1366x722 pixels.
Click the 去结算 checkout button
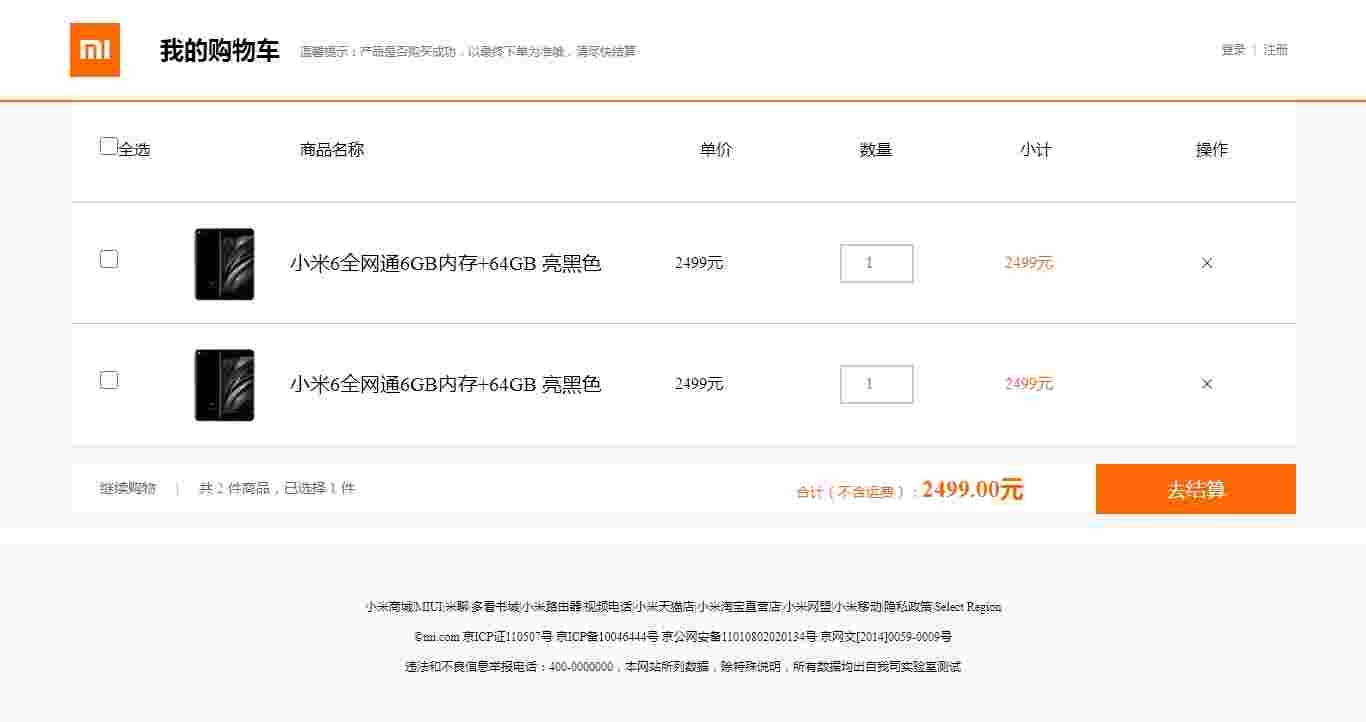(x=1196, y=489)
